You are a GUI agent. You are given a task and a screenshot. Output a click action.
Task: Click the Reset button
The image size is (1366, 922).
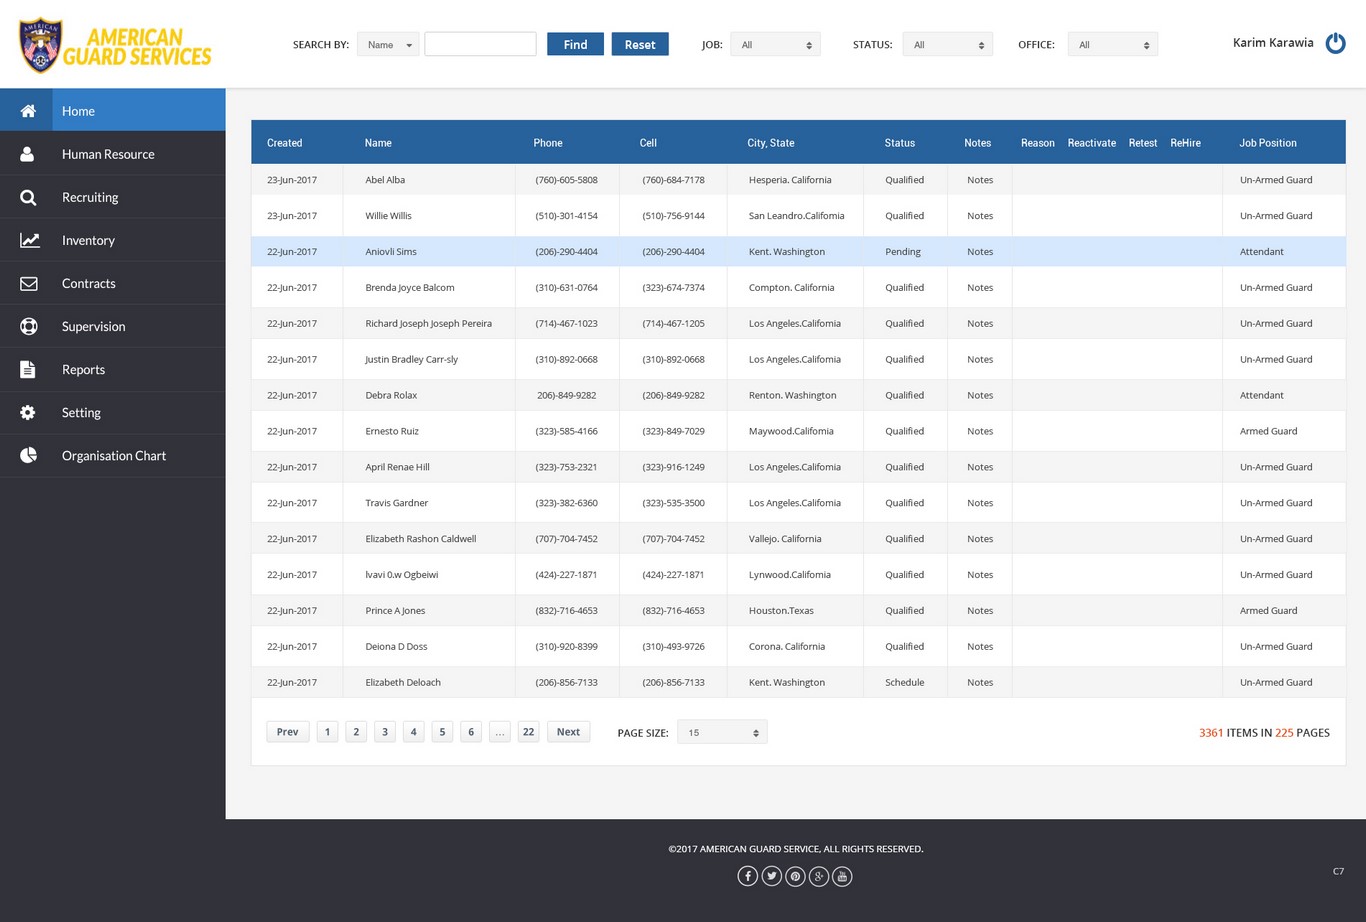click(x=640, y=44)
